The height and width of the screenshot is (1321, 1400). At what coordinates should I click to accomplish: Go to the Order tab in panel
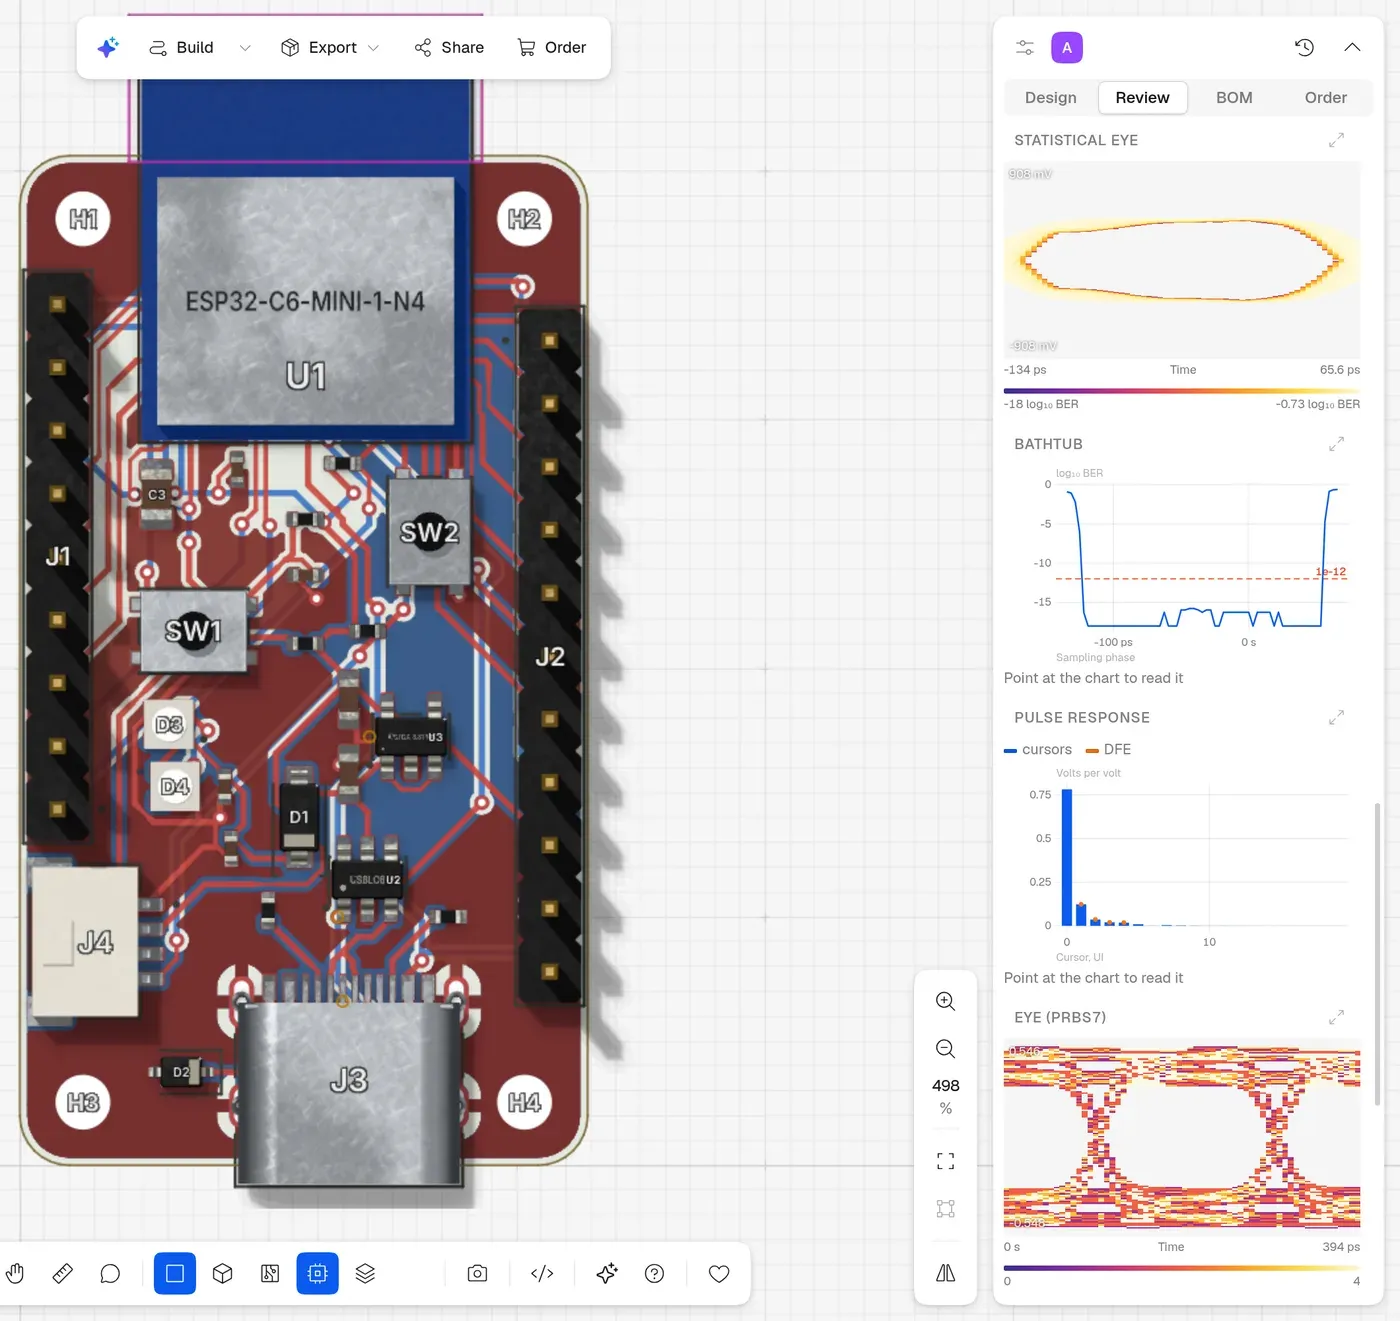(x=1326, y=97)
